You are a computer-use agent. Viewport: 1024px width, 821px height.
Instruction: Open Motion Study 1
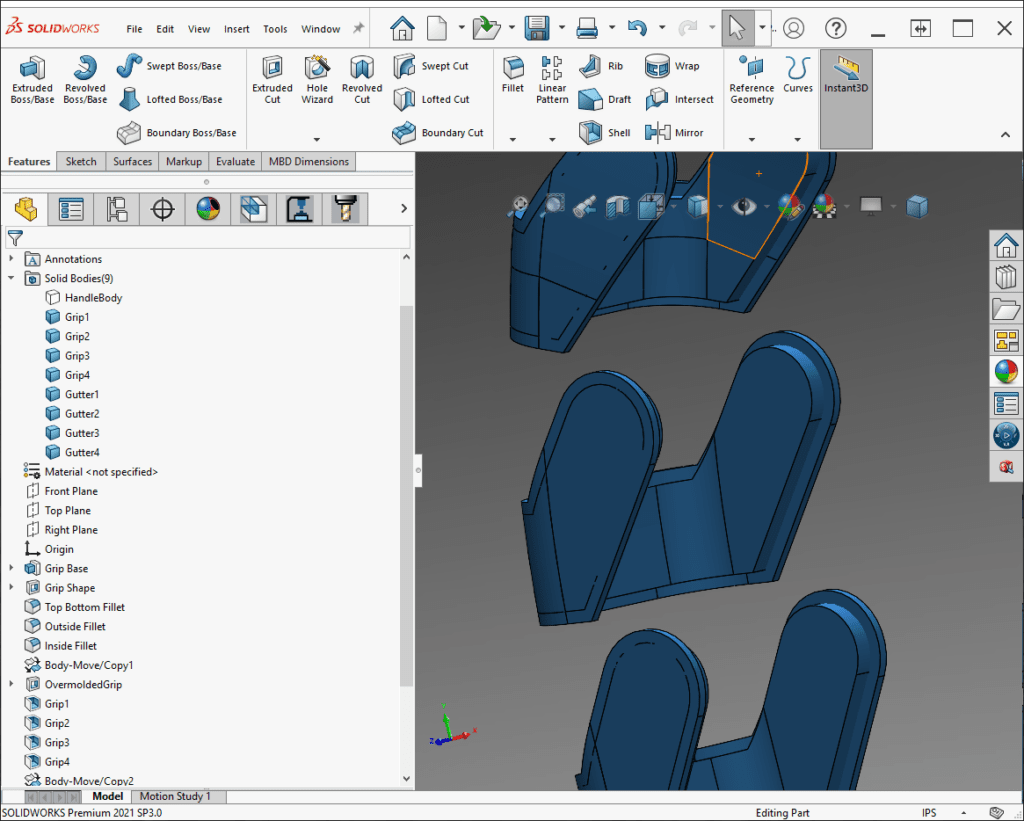pos(178,796)
